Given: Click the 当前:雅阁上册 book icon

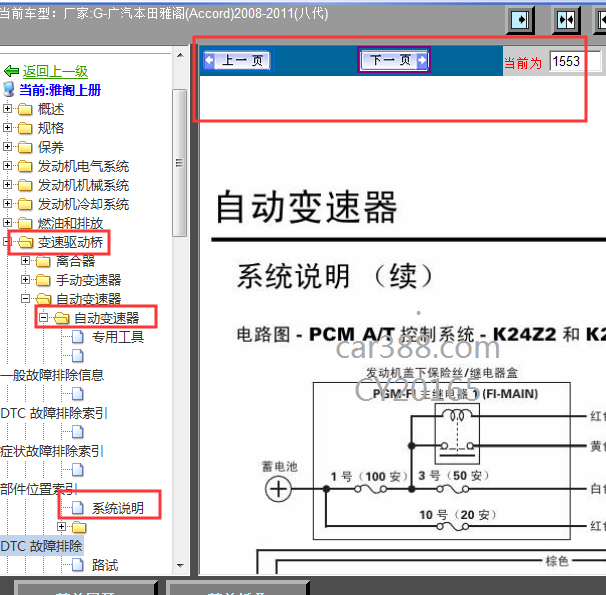Looking at the screenshot, I should click(9, 89).
